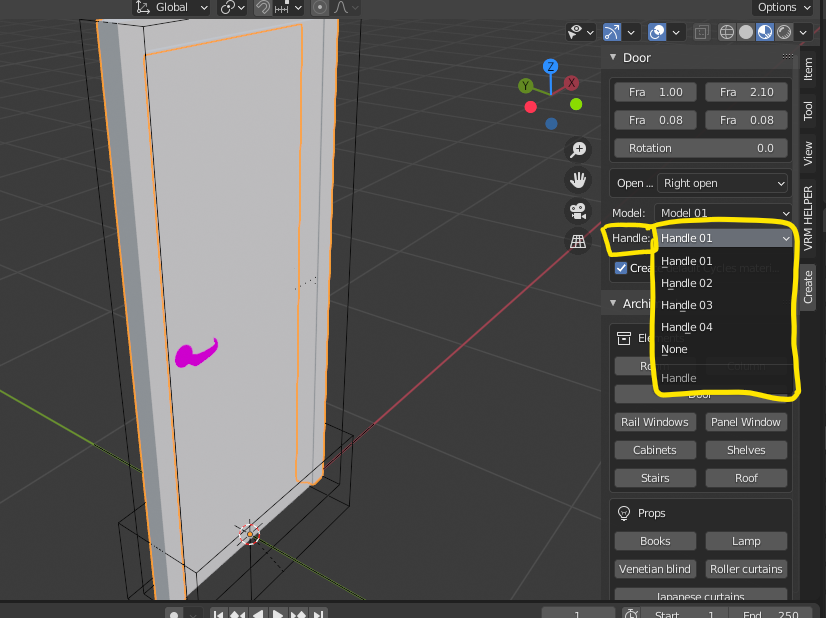Click the Panel Window button

pyautogui.click(x=746, y=422)
